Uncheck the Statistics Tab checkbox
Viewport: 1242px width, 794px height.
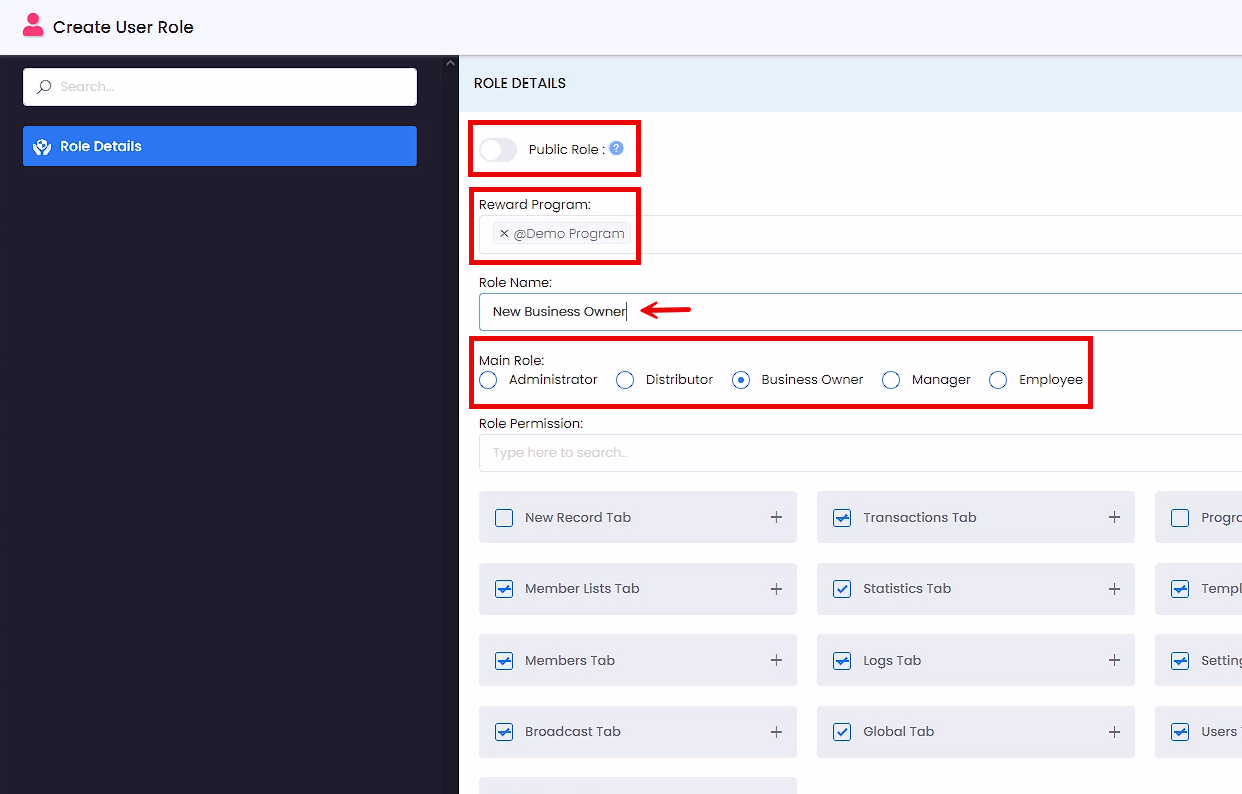click(x=842, y=589)
